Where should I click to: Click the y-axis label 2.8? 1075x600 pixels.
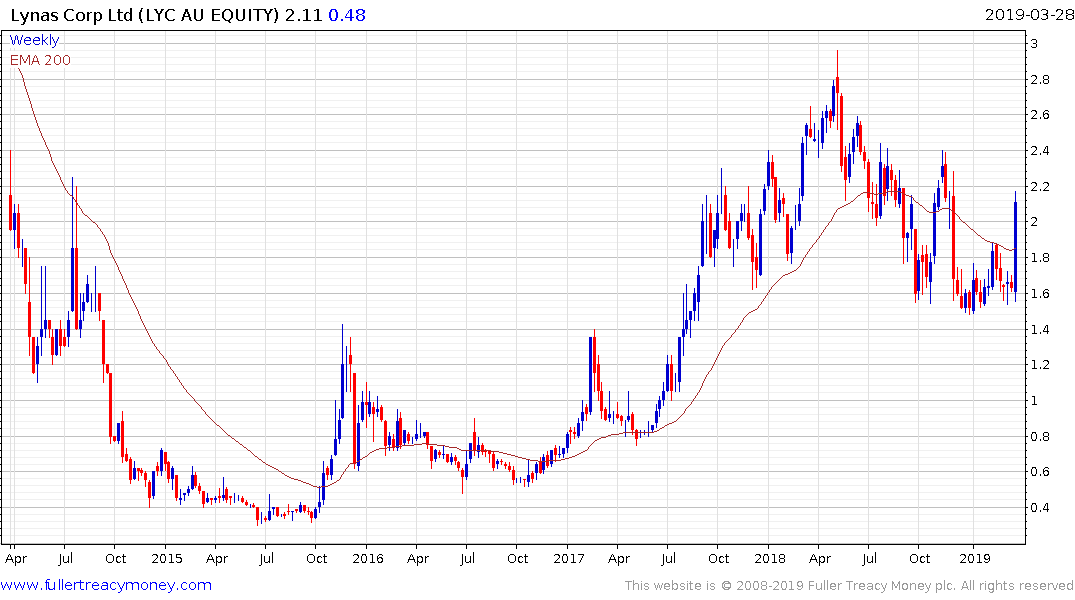(1040, 80)
